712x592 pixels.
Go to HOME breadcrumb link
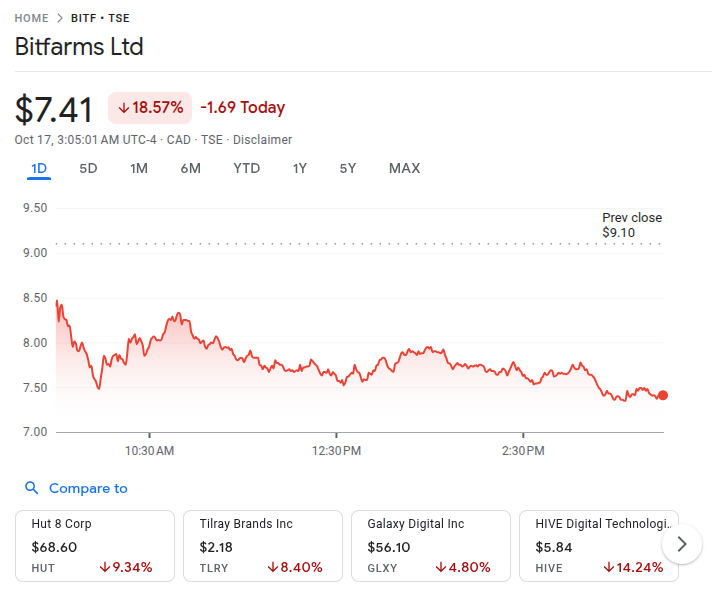32,18
